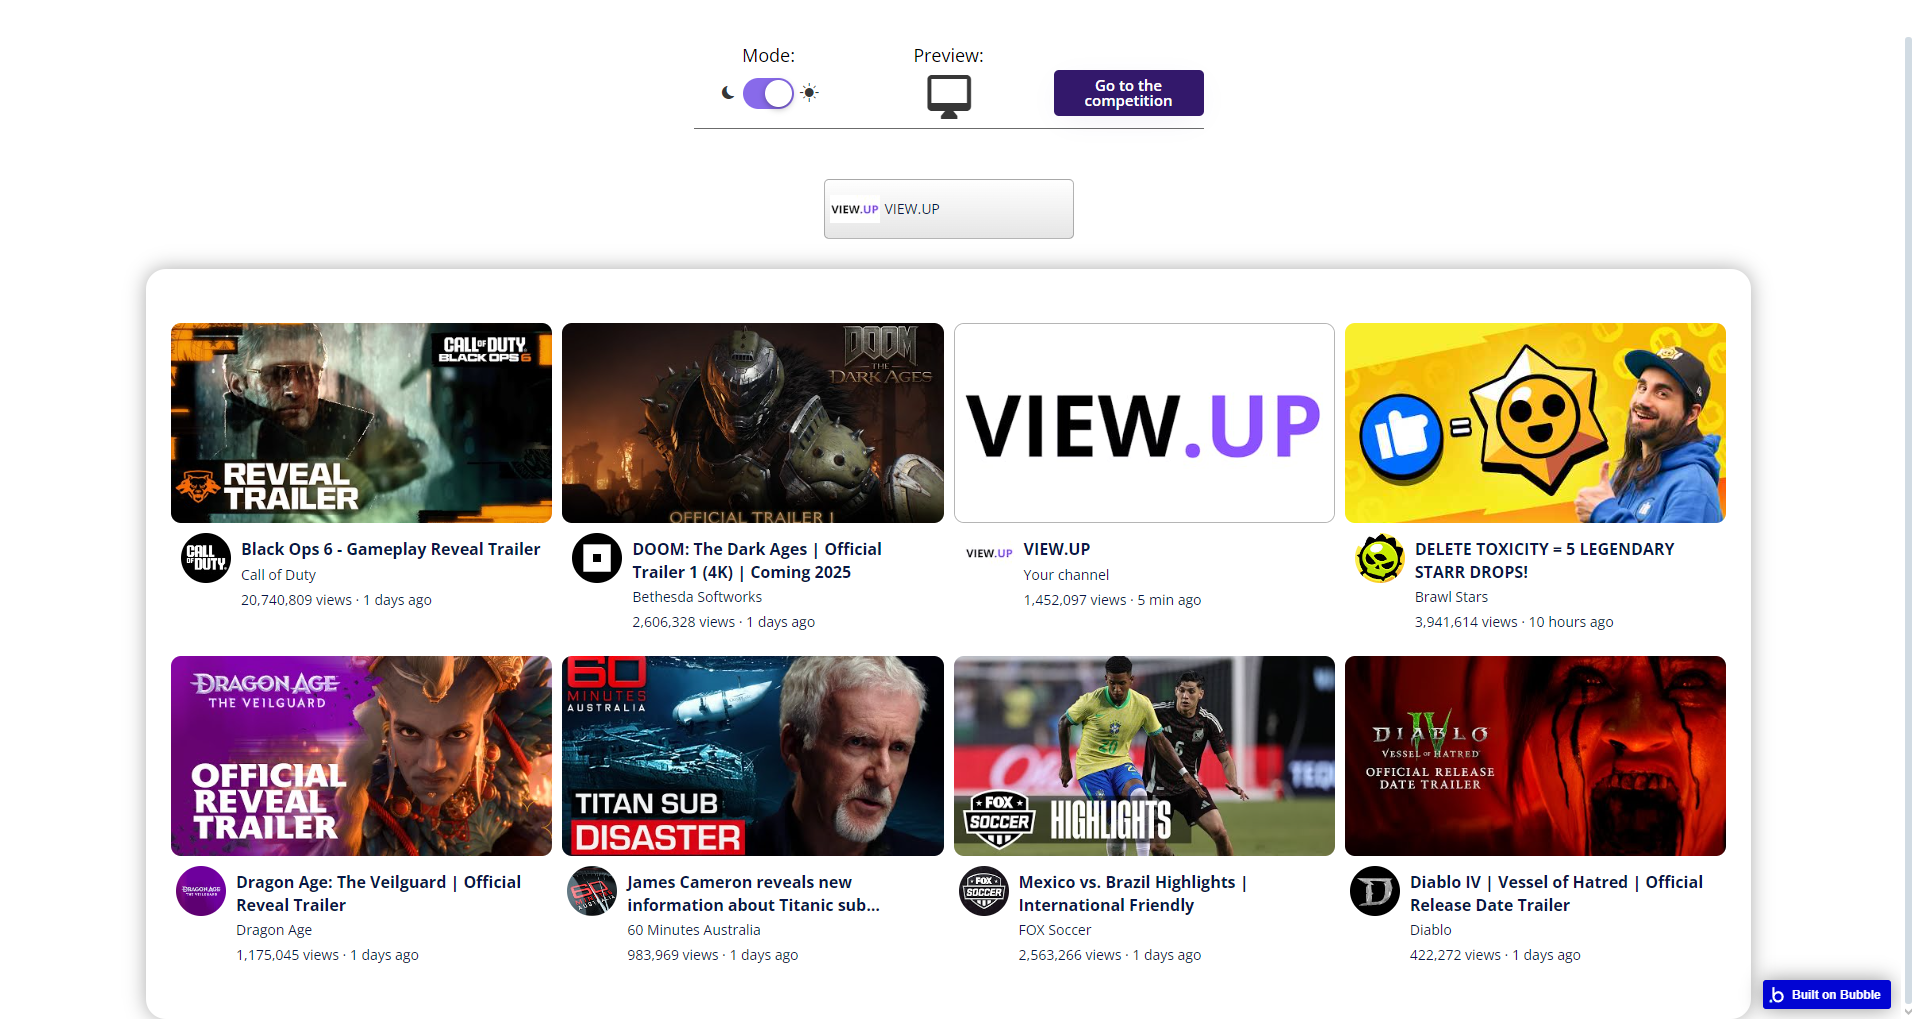Open title James Cameron reveals new information
Image resolution: width=1916 pixels, height=1019 pixels.
click(x=753, y=893)
